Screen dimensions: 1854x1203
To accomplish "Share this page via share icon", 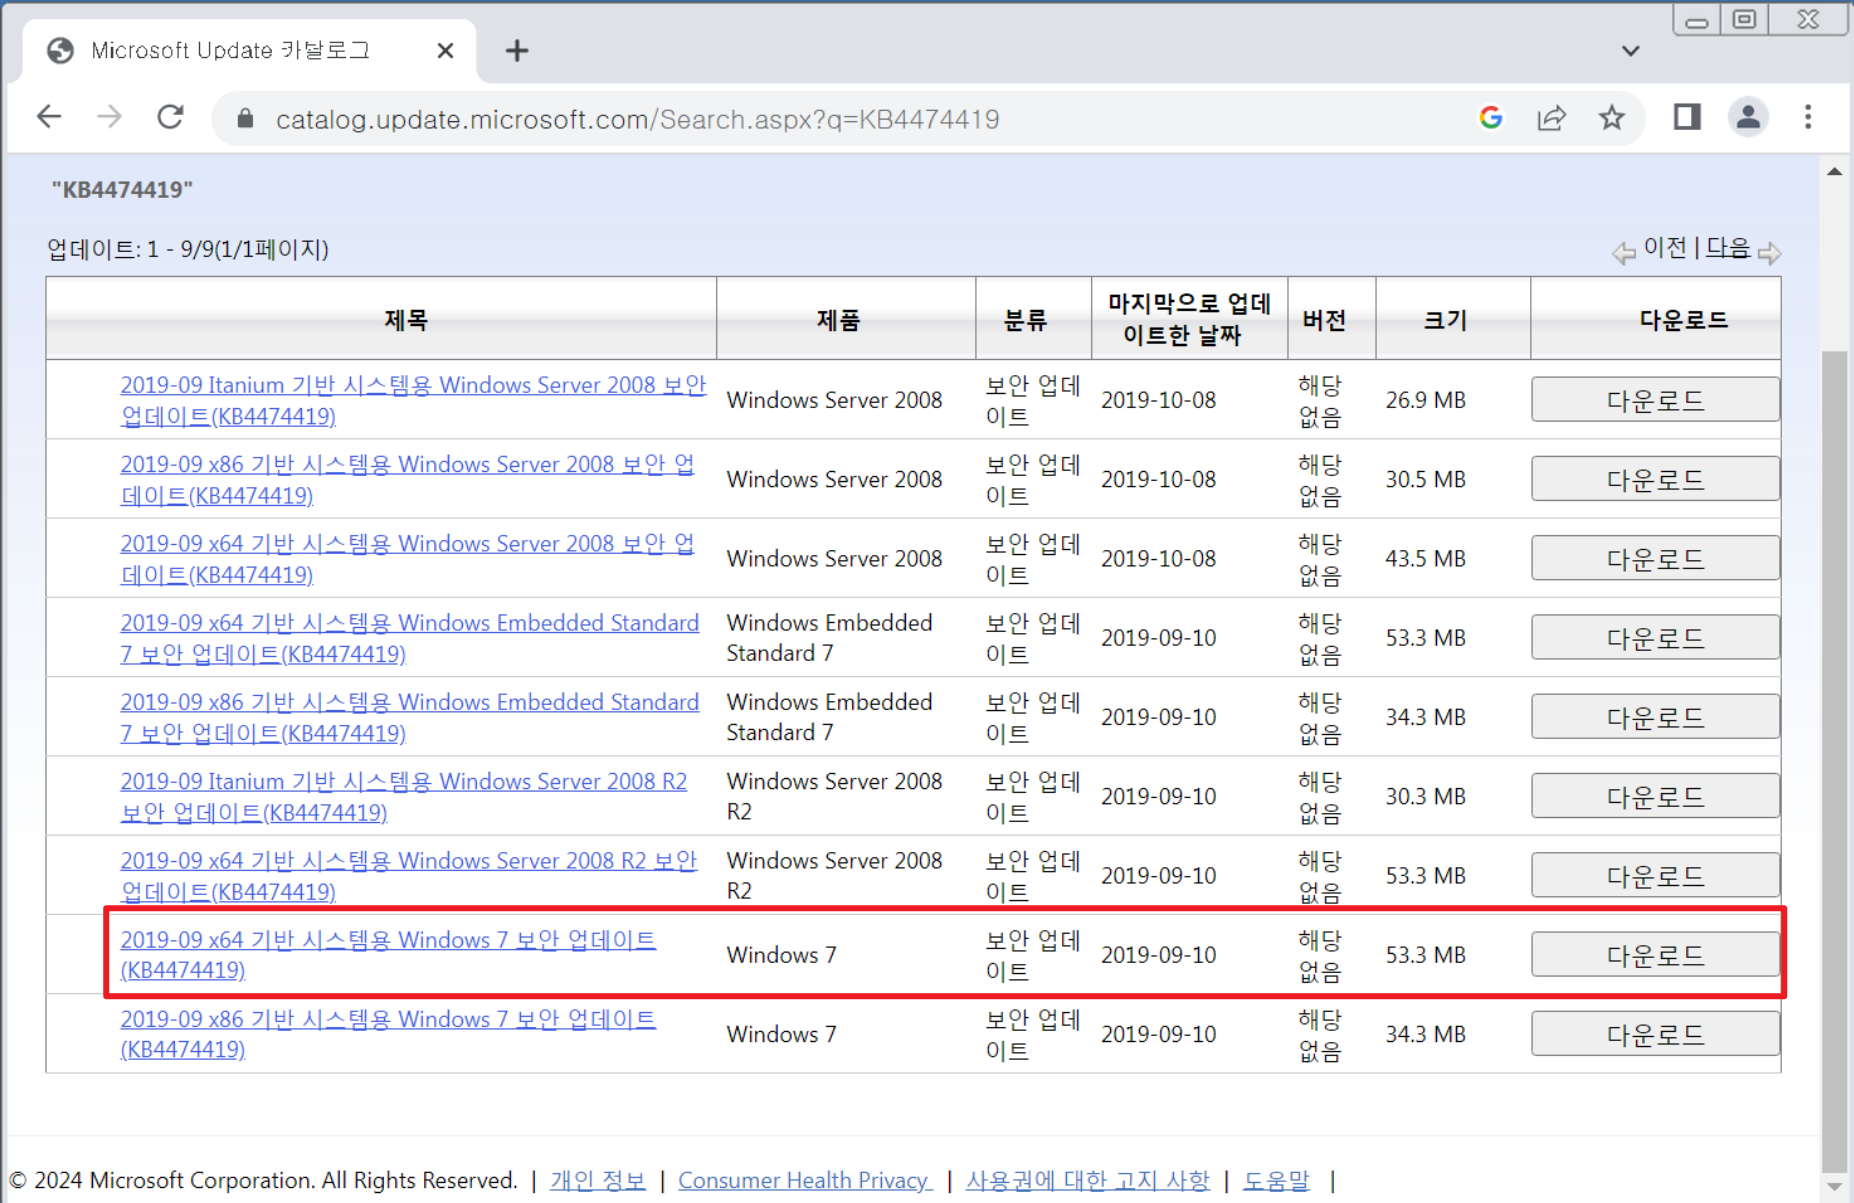I will click(x=1551, y=118).
